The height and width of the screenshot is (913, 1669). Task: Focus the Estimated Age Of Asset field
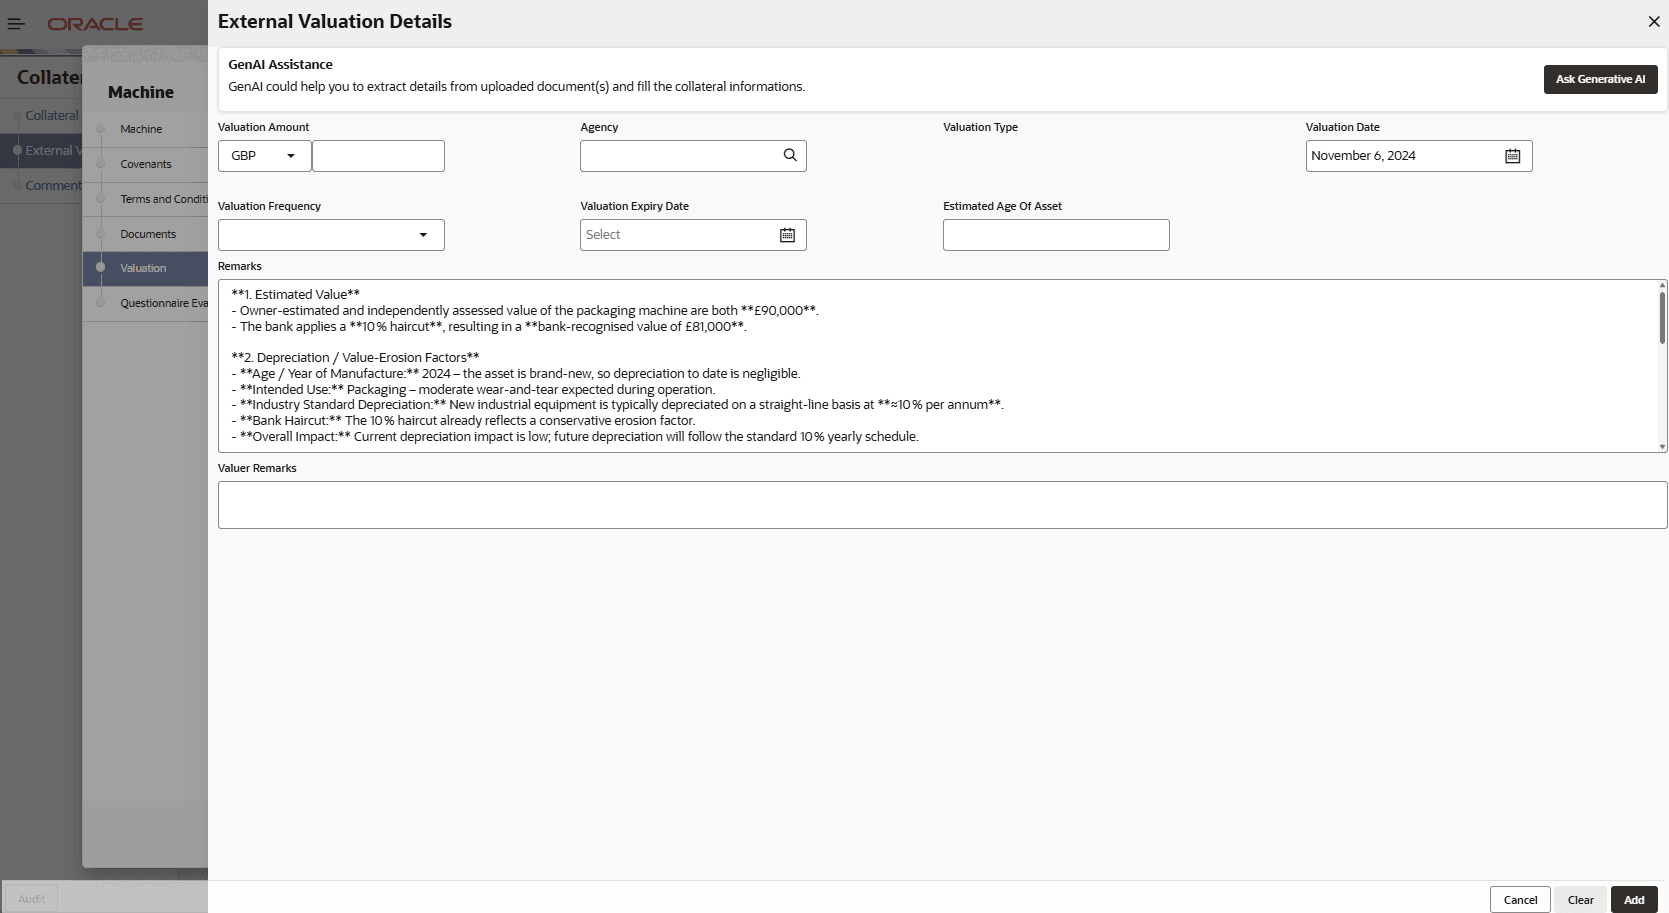(1056, 235)
